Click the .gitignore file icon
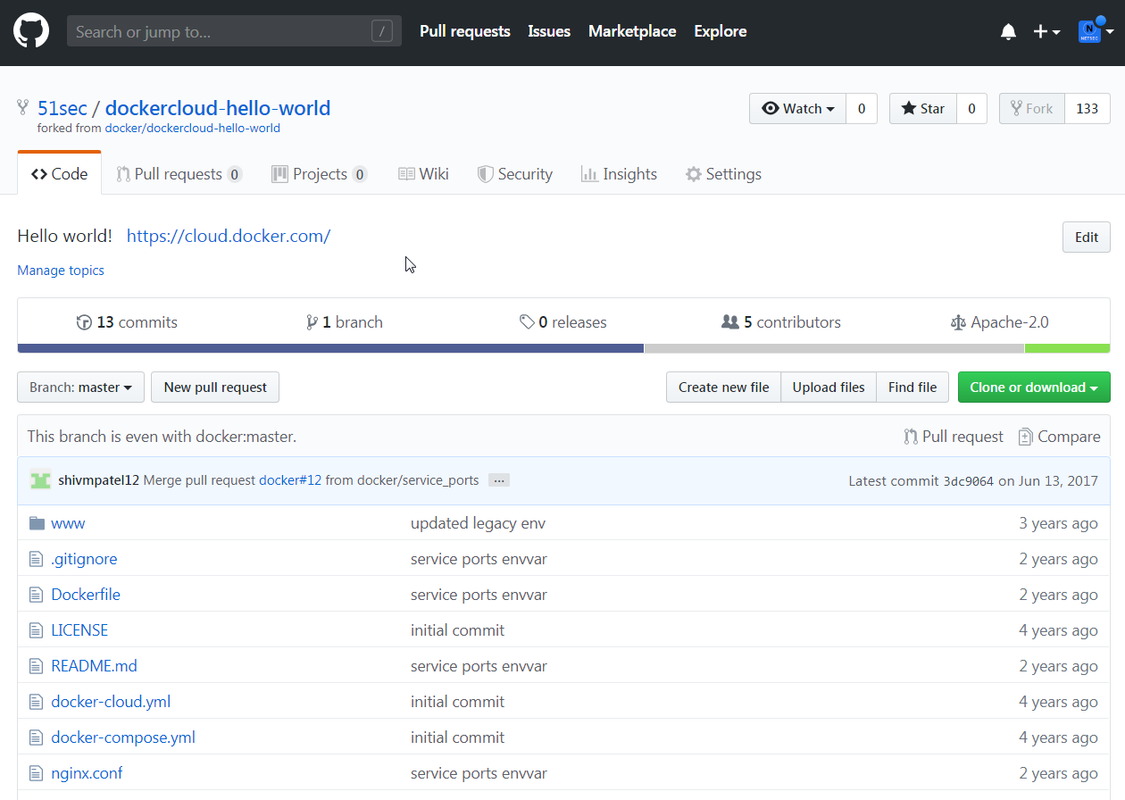Viewport: 1125px width, 800px height. [x=36, y=559]
